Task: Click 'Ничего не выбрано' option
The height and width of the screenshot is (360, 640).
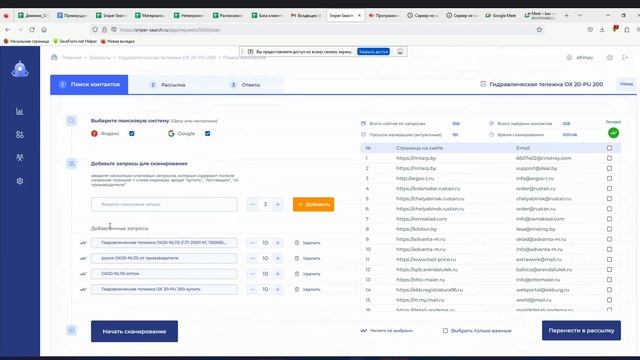Action: point(387,331)
